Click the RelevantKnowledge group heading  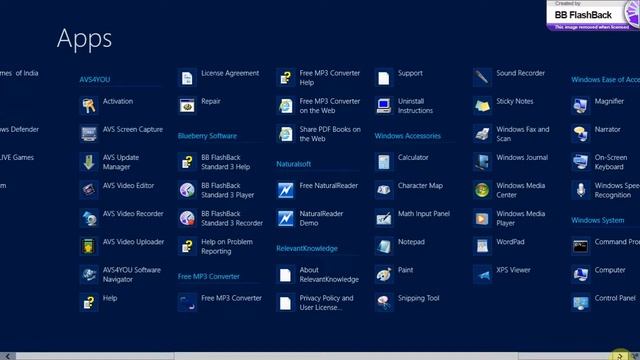click(x=307, y=249)
